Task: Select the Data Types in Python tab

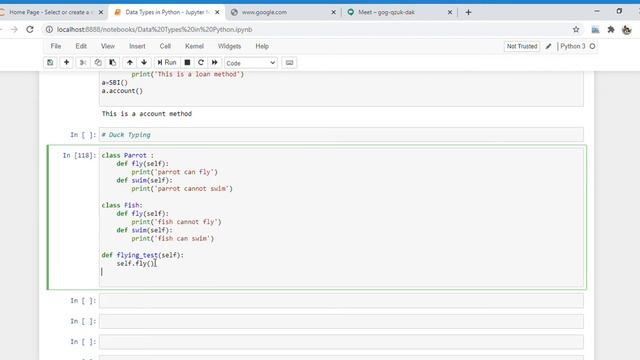Action: click(x=167, y=12)
